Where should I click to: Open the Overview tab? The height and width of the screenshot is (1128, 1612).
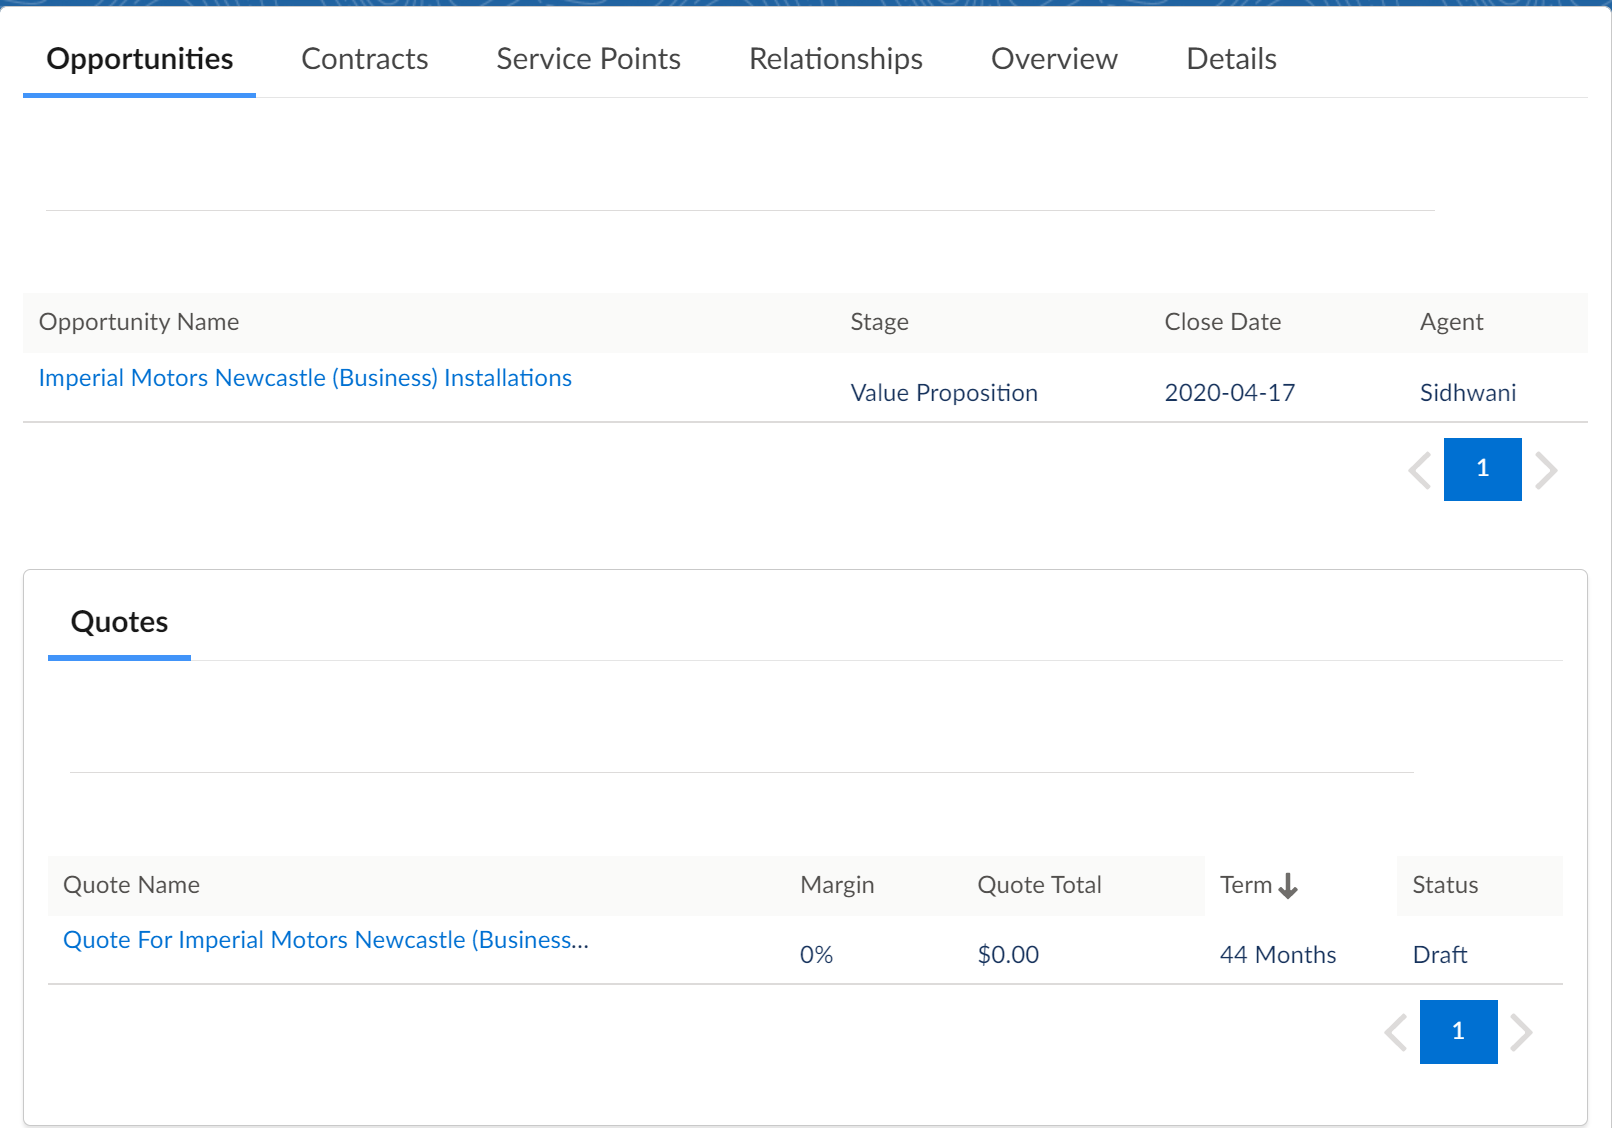tap(1054, 59)
